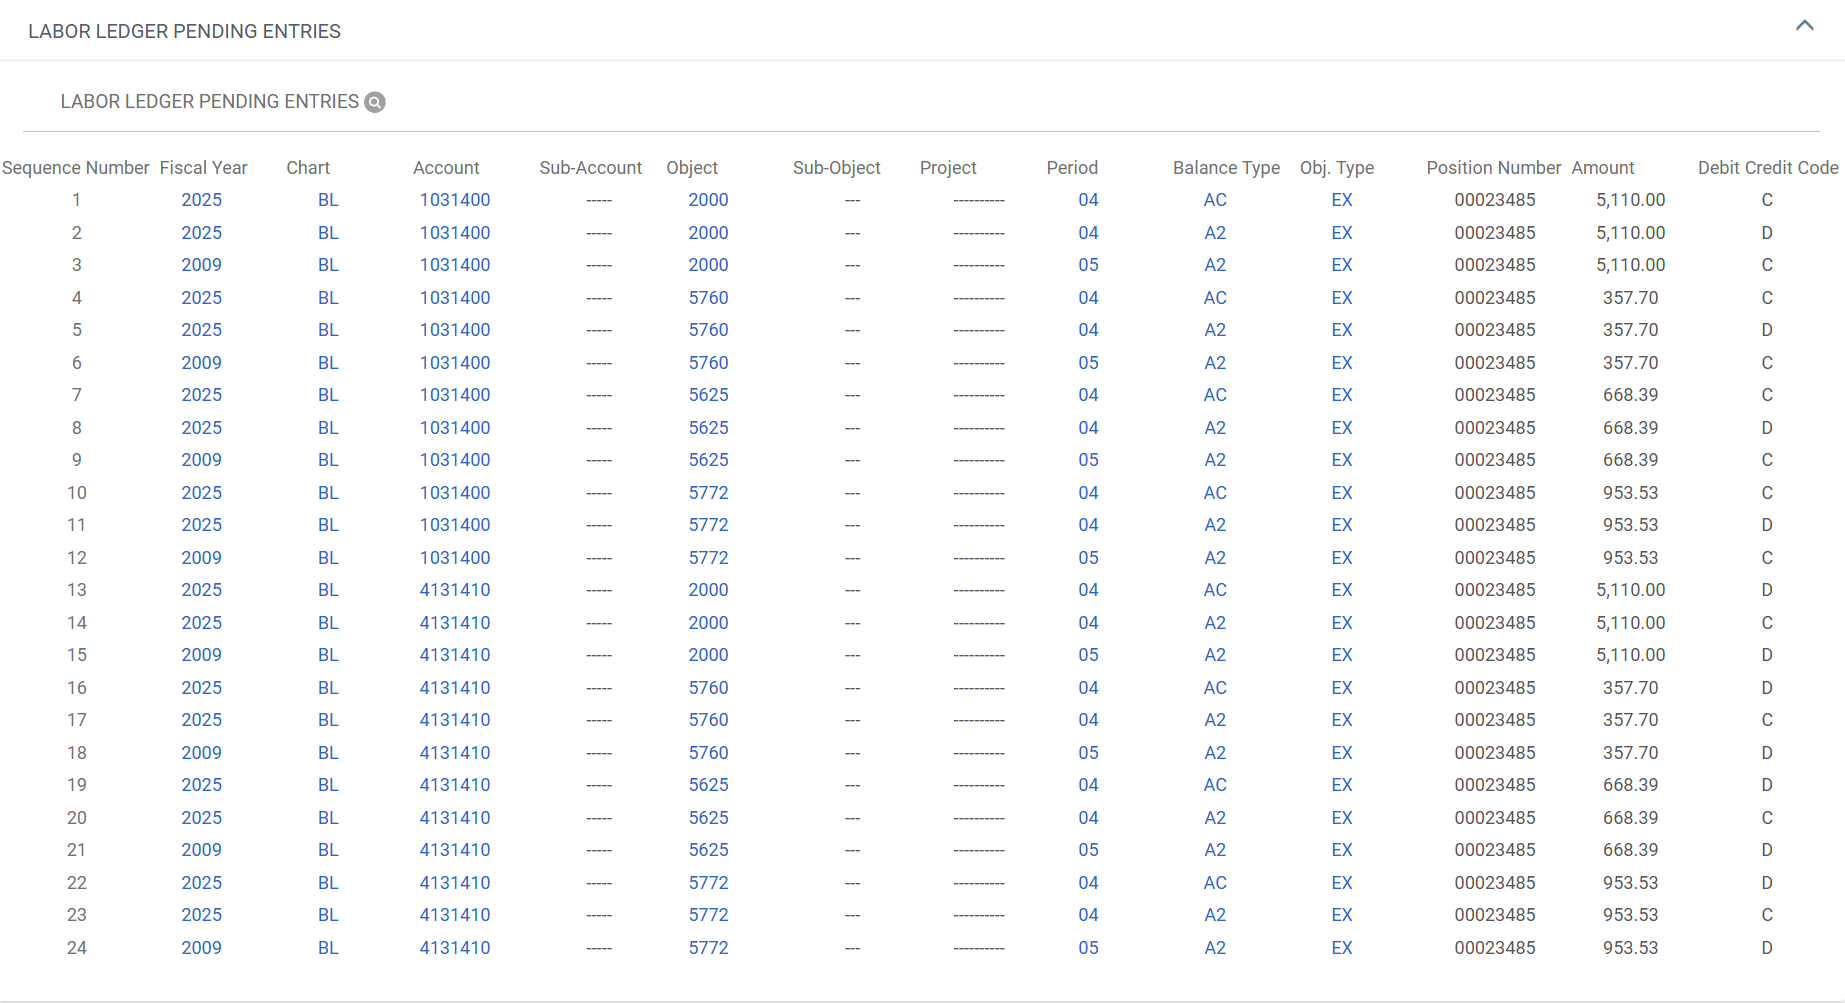Select sequence number 12 cell
This screenshot has height=1003, width=1845.
tap(77, 558)
